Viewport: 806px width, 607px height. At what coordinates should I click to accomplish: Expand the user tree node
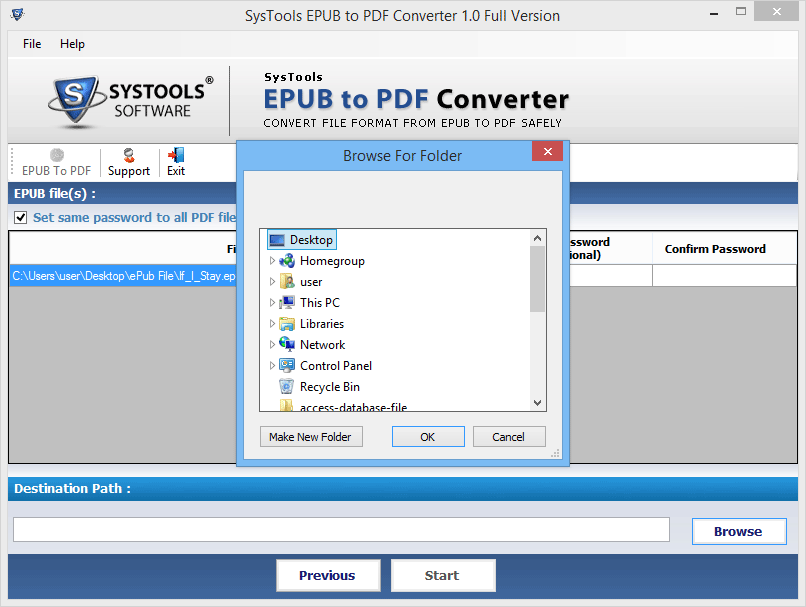[272, 282]
